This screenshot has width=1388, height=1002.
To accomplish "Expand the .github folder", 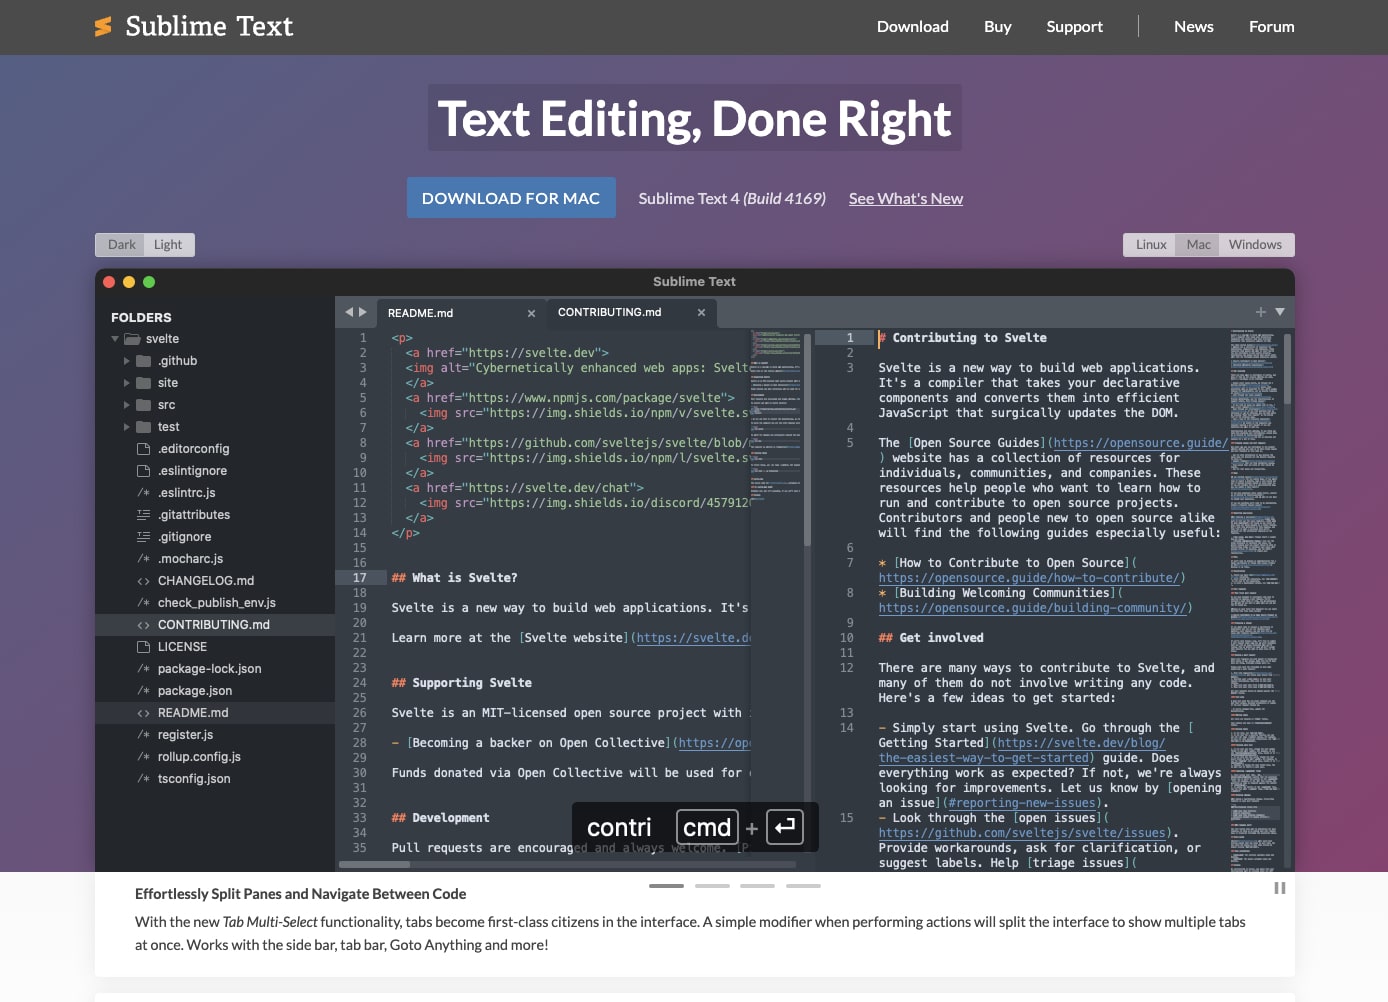I will (x=126, y=360).
